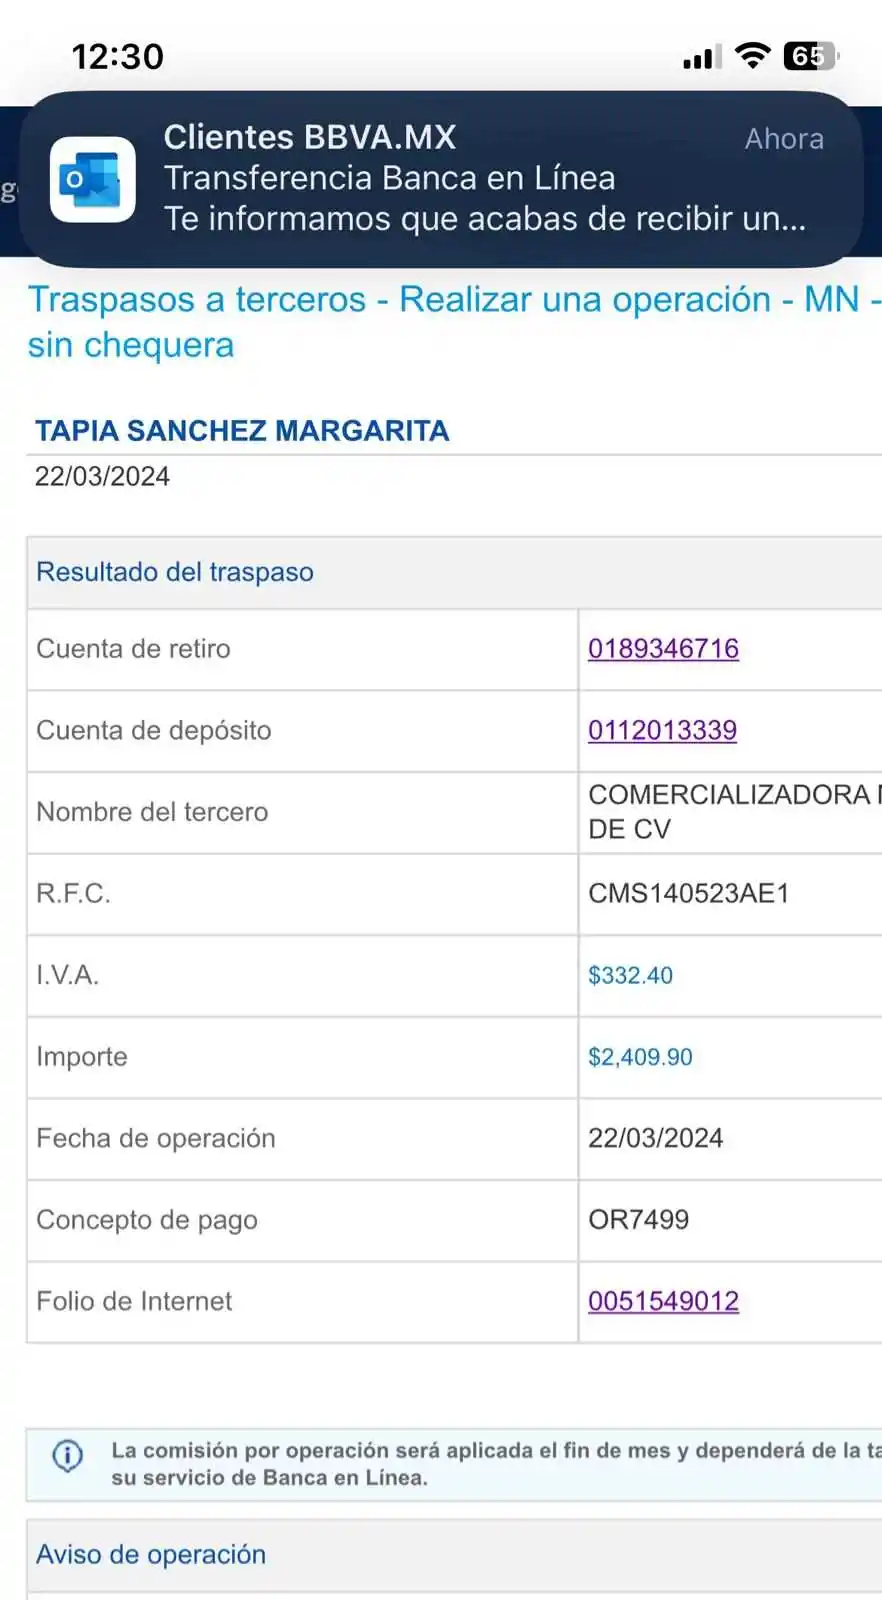Tap the R.F.C. value CMS140523AE1
Screen dimensions: 882x1600
click(688, 893)
